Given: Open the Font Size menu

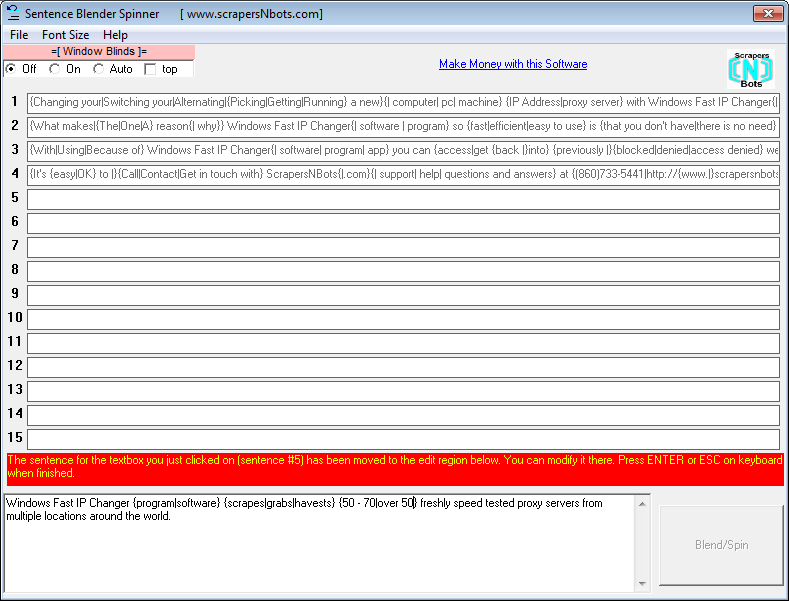Looking at the screenshot, I should 65,35.
